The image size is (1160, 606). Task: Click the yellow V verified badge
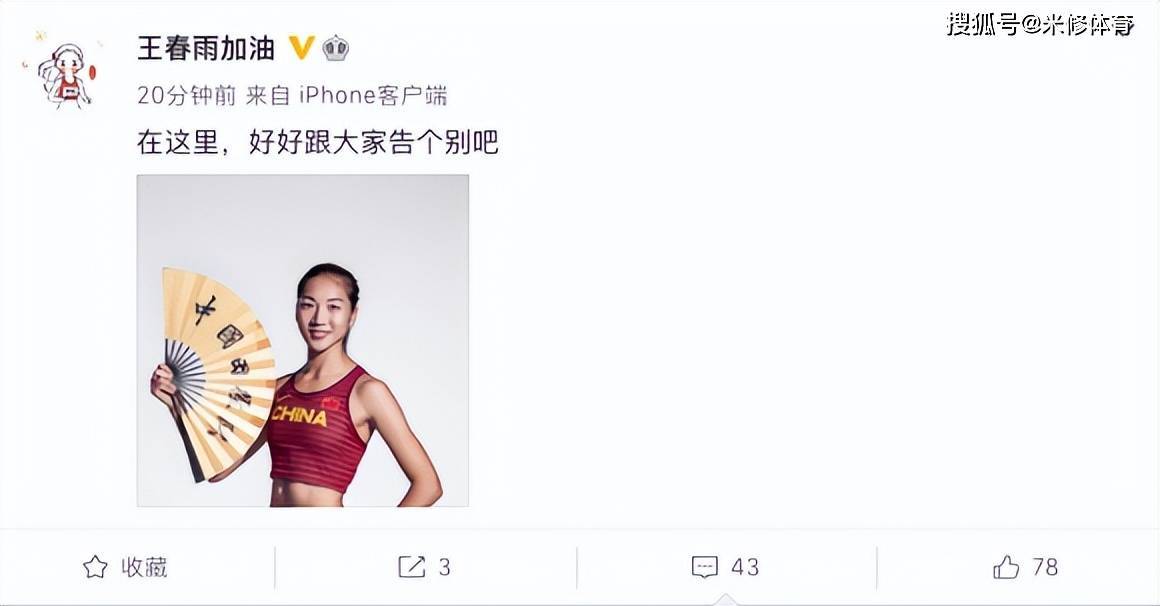pos(301,48)
